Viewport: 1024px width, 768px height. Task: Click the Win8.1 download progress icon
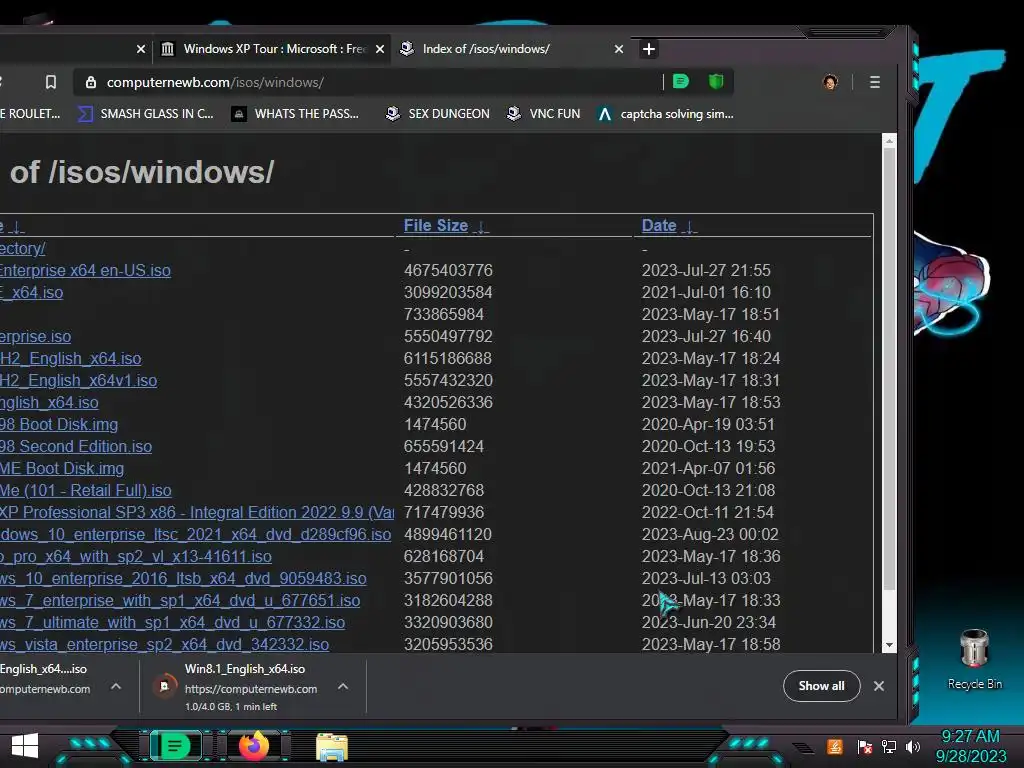165,686
